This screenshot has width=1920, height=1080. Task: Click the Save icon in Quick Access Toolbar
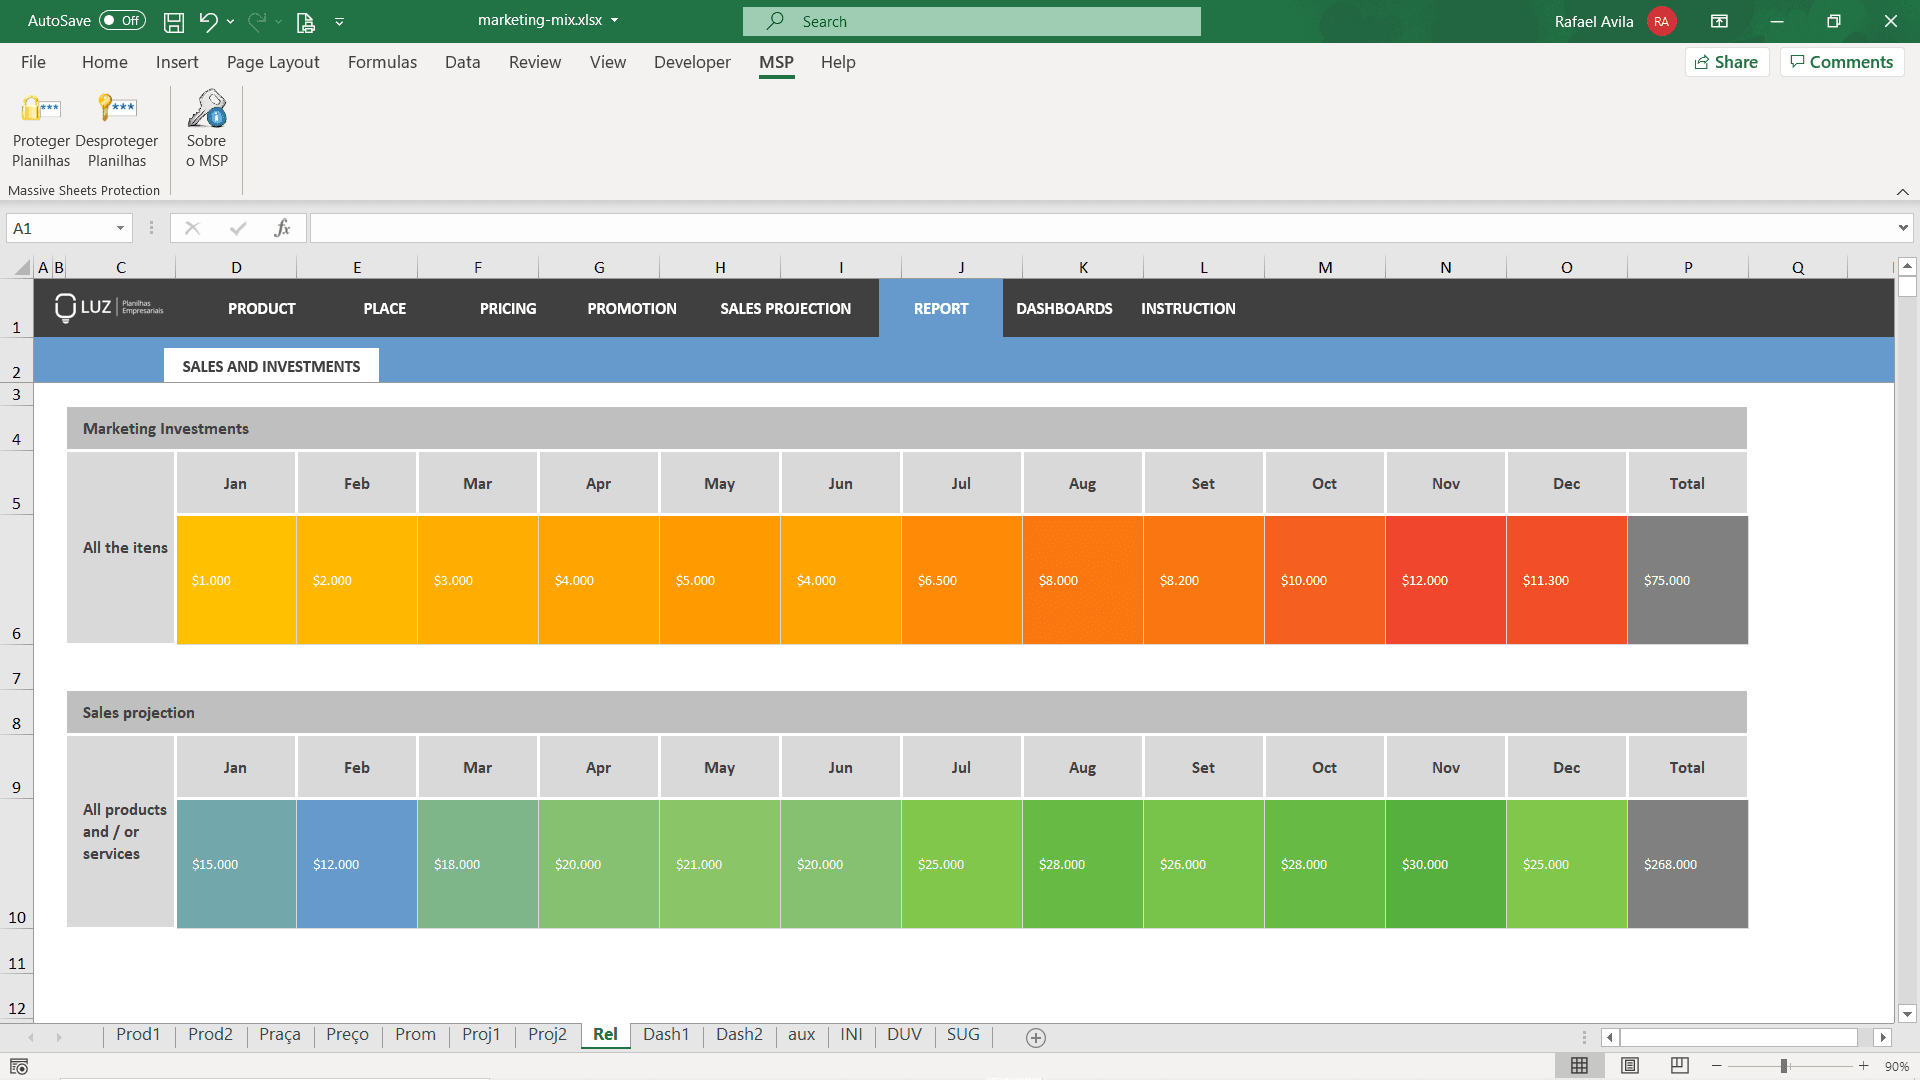tap(173, 21)
